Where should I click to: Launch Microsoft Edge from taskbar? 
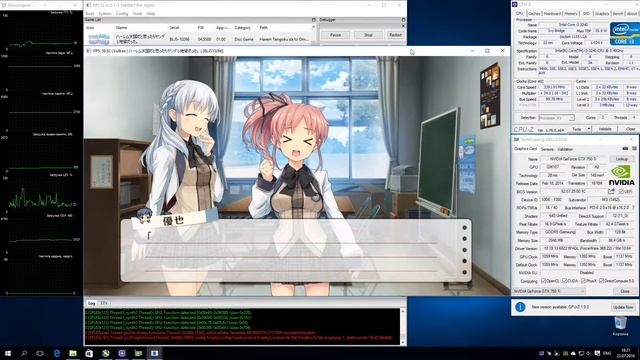56,353
